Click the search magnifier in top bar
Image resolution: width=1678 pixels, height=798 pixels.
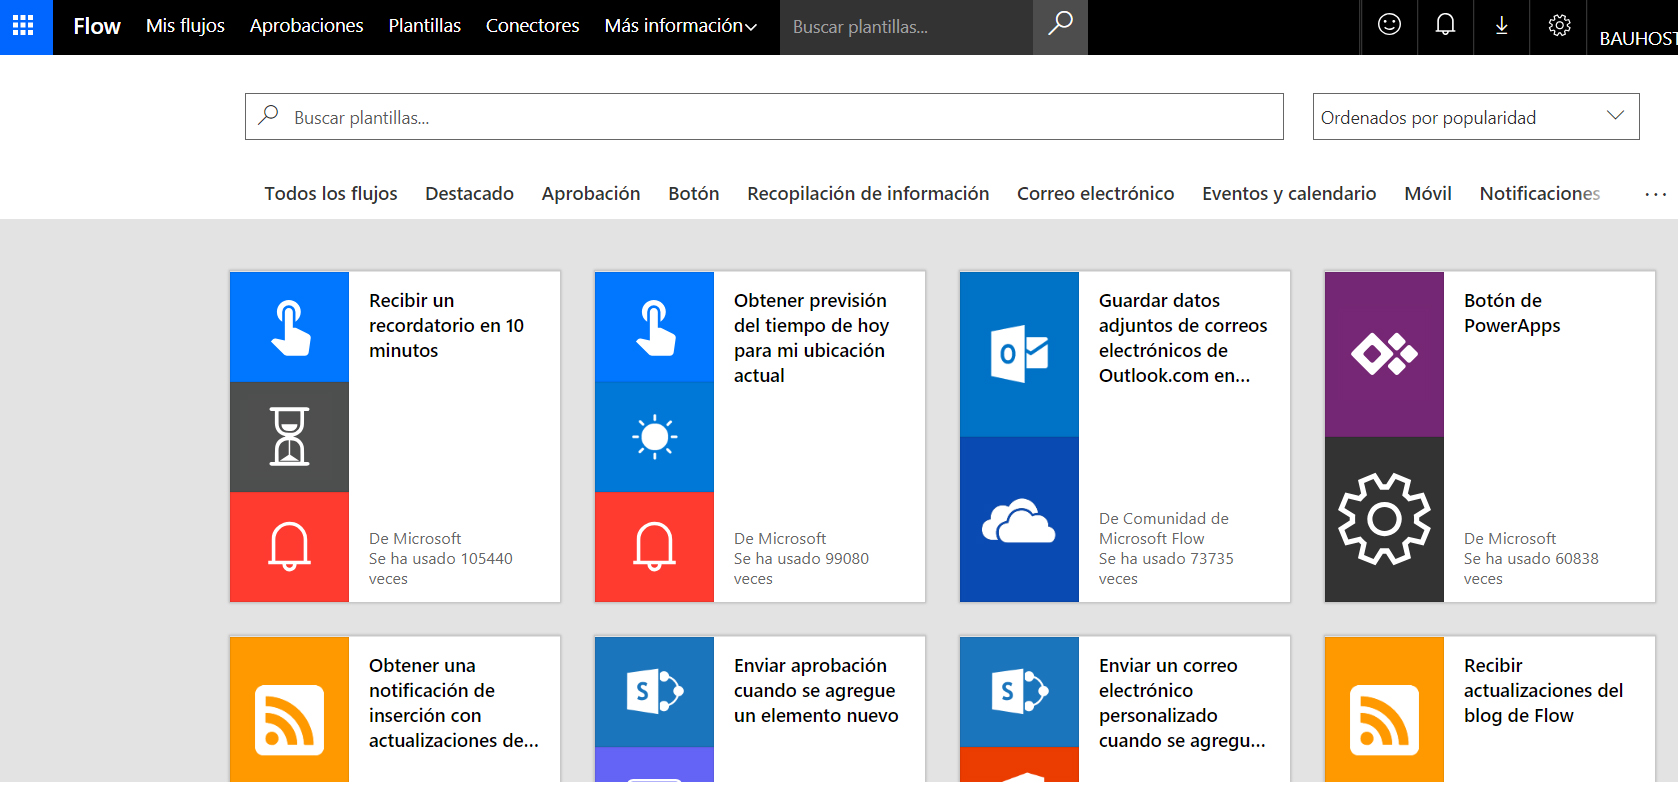click(x=1060, y=24)
